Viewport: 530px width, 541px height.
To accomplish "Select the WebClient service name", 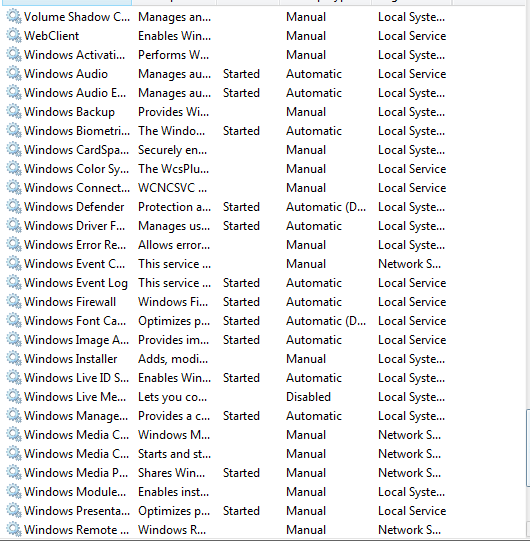I will [51, 36].
